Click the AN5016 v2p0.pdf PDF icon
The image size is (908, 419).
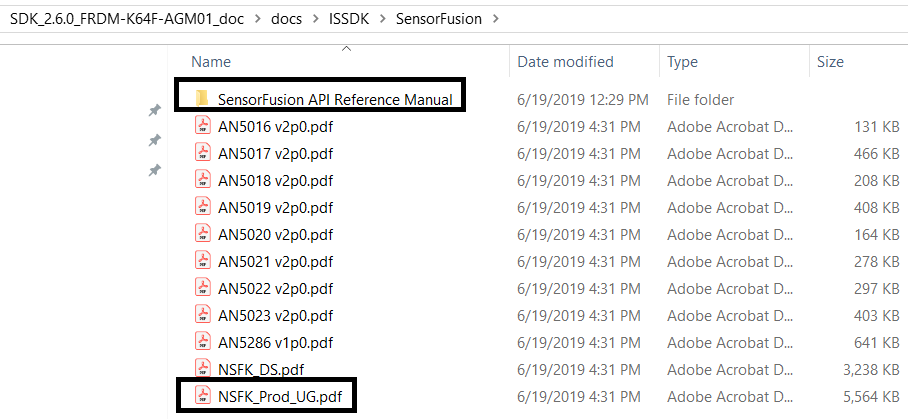(203, 126)
